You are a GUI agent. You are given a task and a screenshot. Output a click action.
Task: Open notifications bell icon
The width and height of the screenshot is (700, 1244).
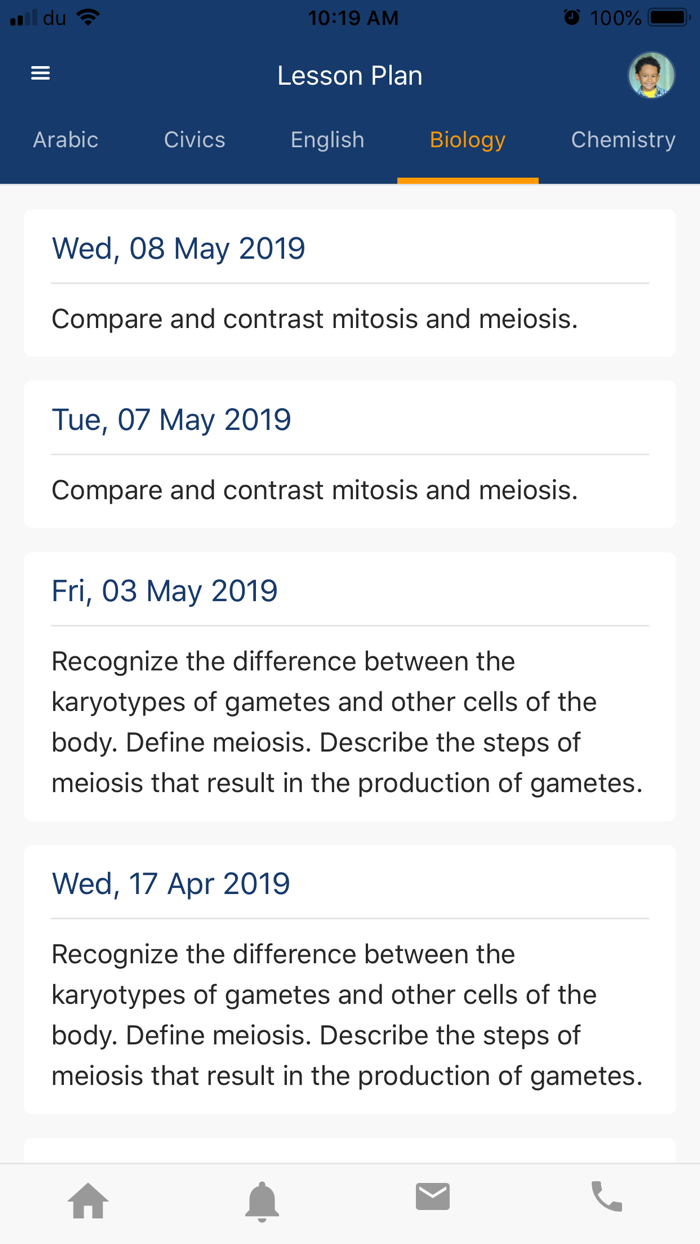point(262,1200)
